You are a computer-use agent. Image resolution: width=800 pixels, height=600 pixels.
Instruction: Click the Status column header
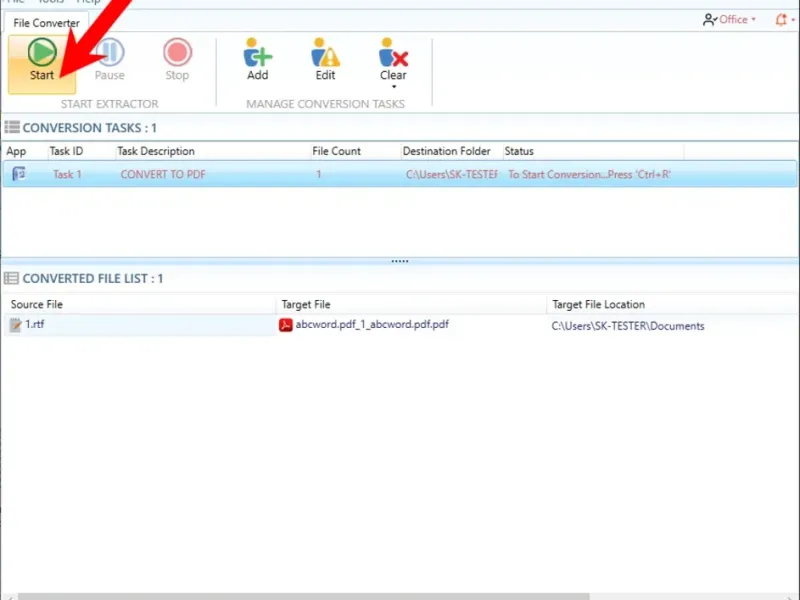pos(519,152)
